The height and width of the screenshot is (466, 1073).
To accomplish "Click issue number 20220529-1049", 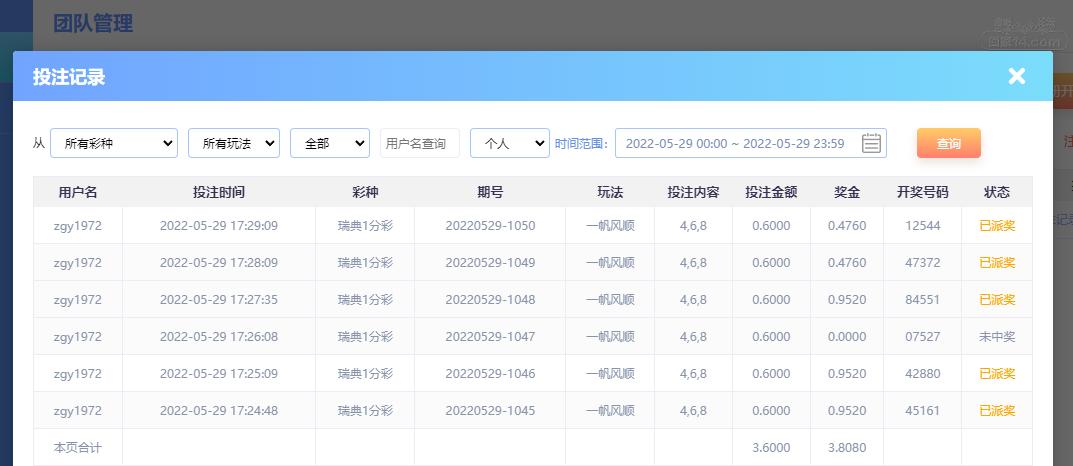I will click(x=490, y=263).
